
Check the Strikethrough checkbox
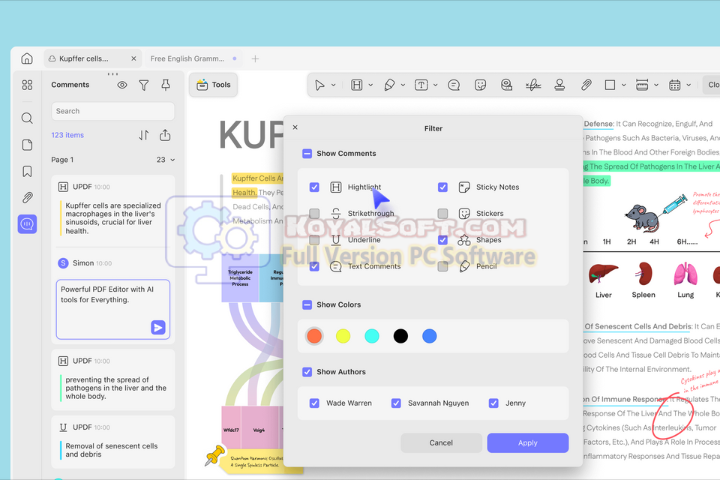click(314, 213)
